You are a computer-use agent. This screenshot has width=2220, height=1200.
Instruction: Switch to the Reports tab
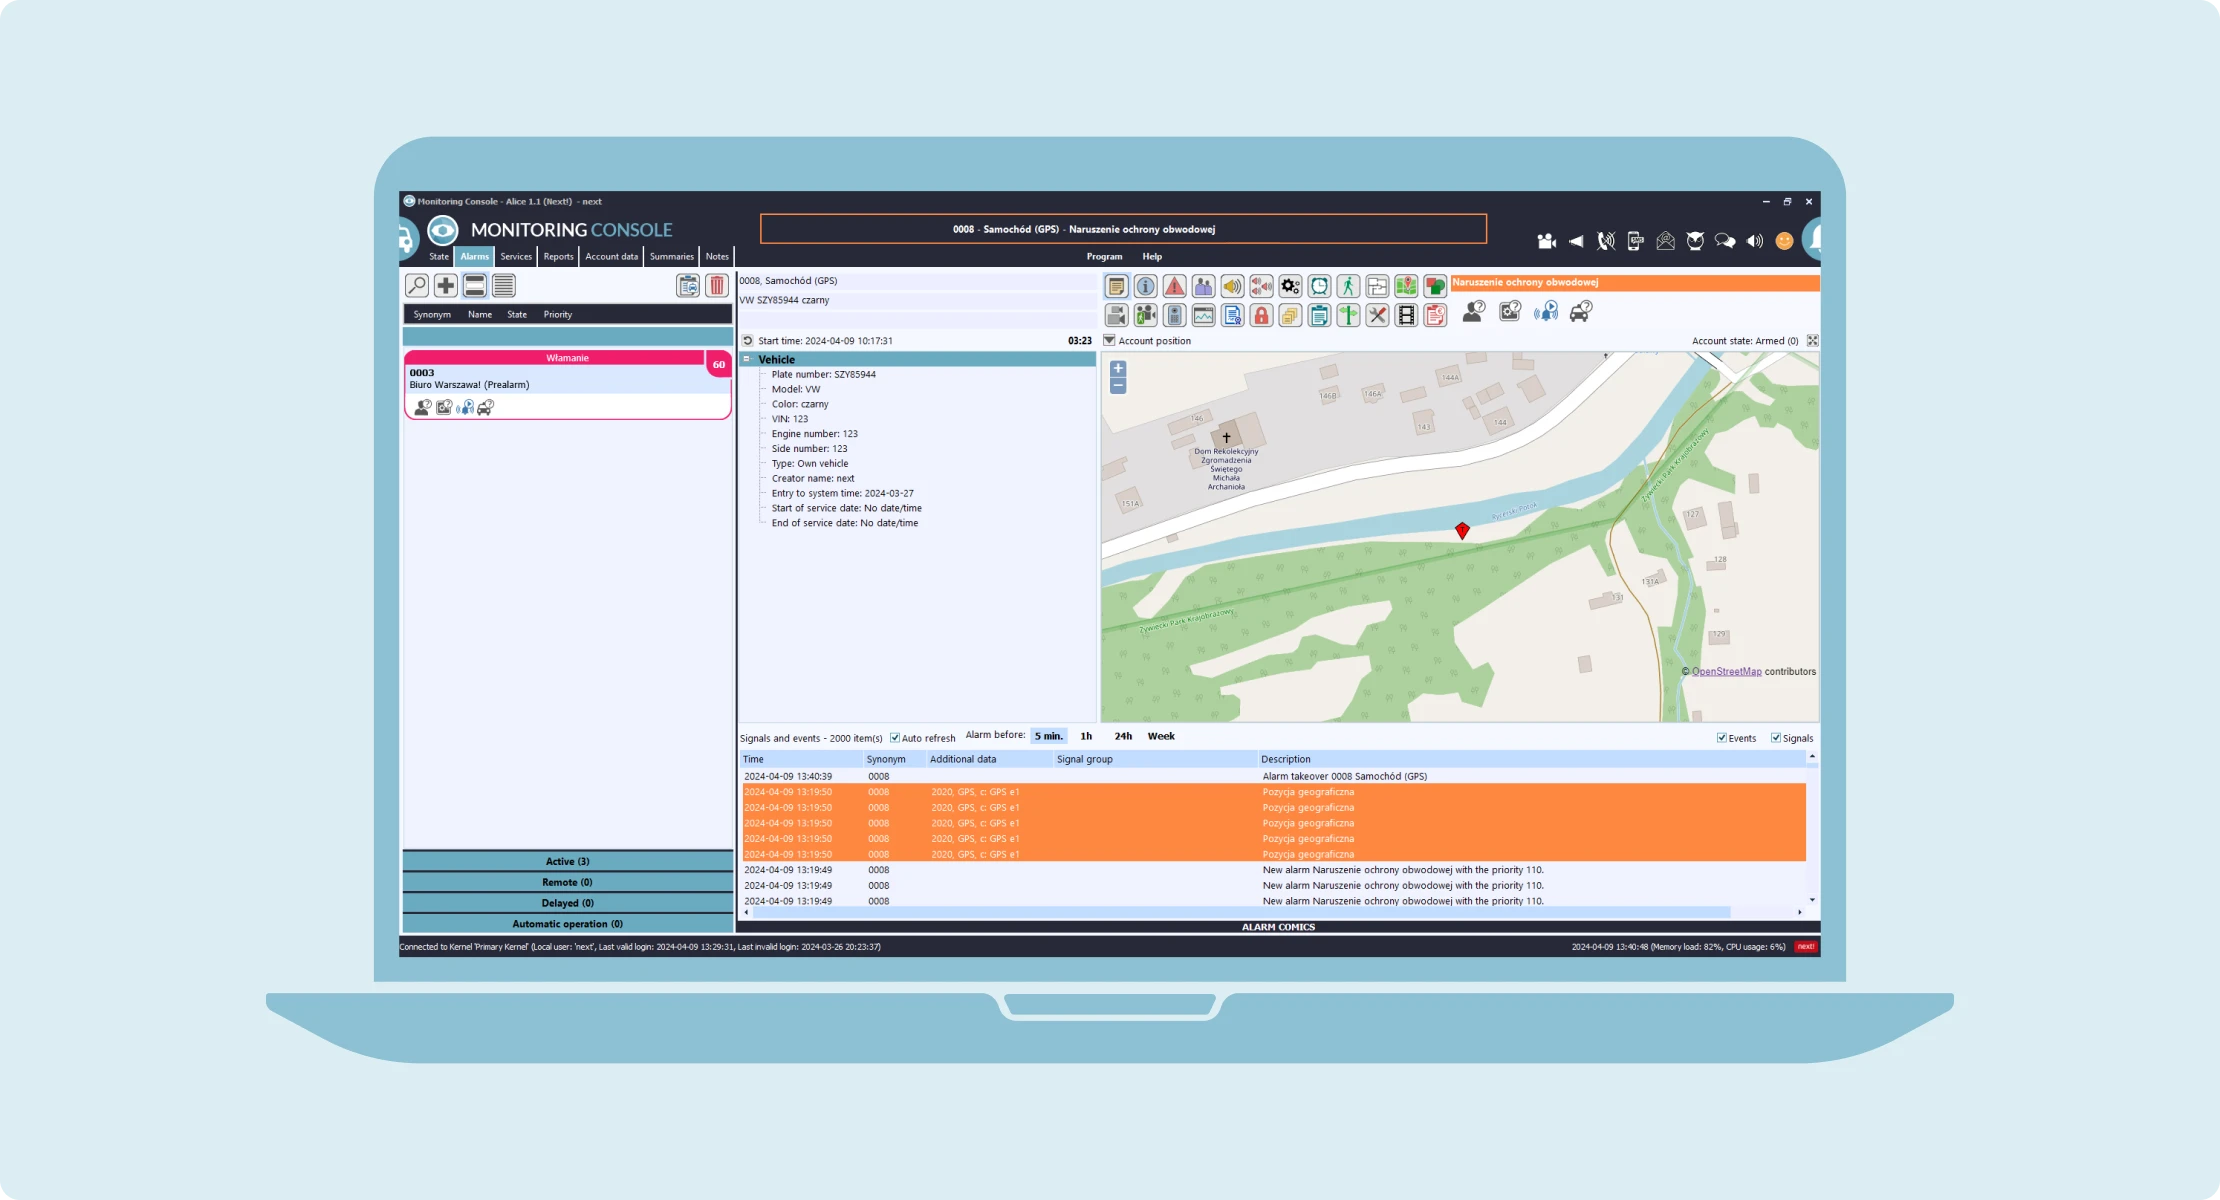[558, 257]
